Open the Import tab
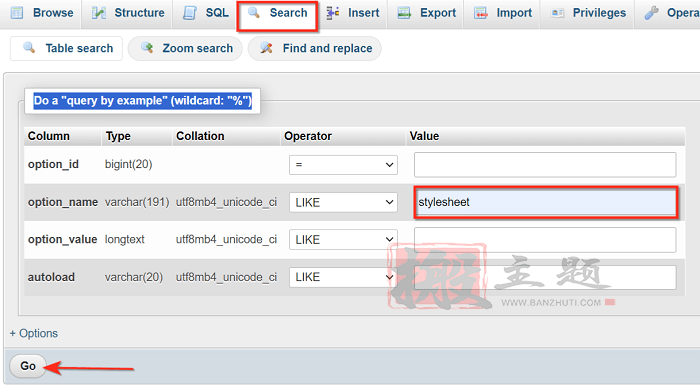 (x=503, y=13)
